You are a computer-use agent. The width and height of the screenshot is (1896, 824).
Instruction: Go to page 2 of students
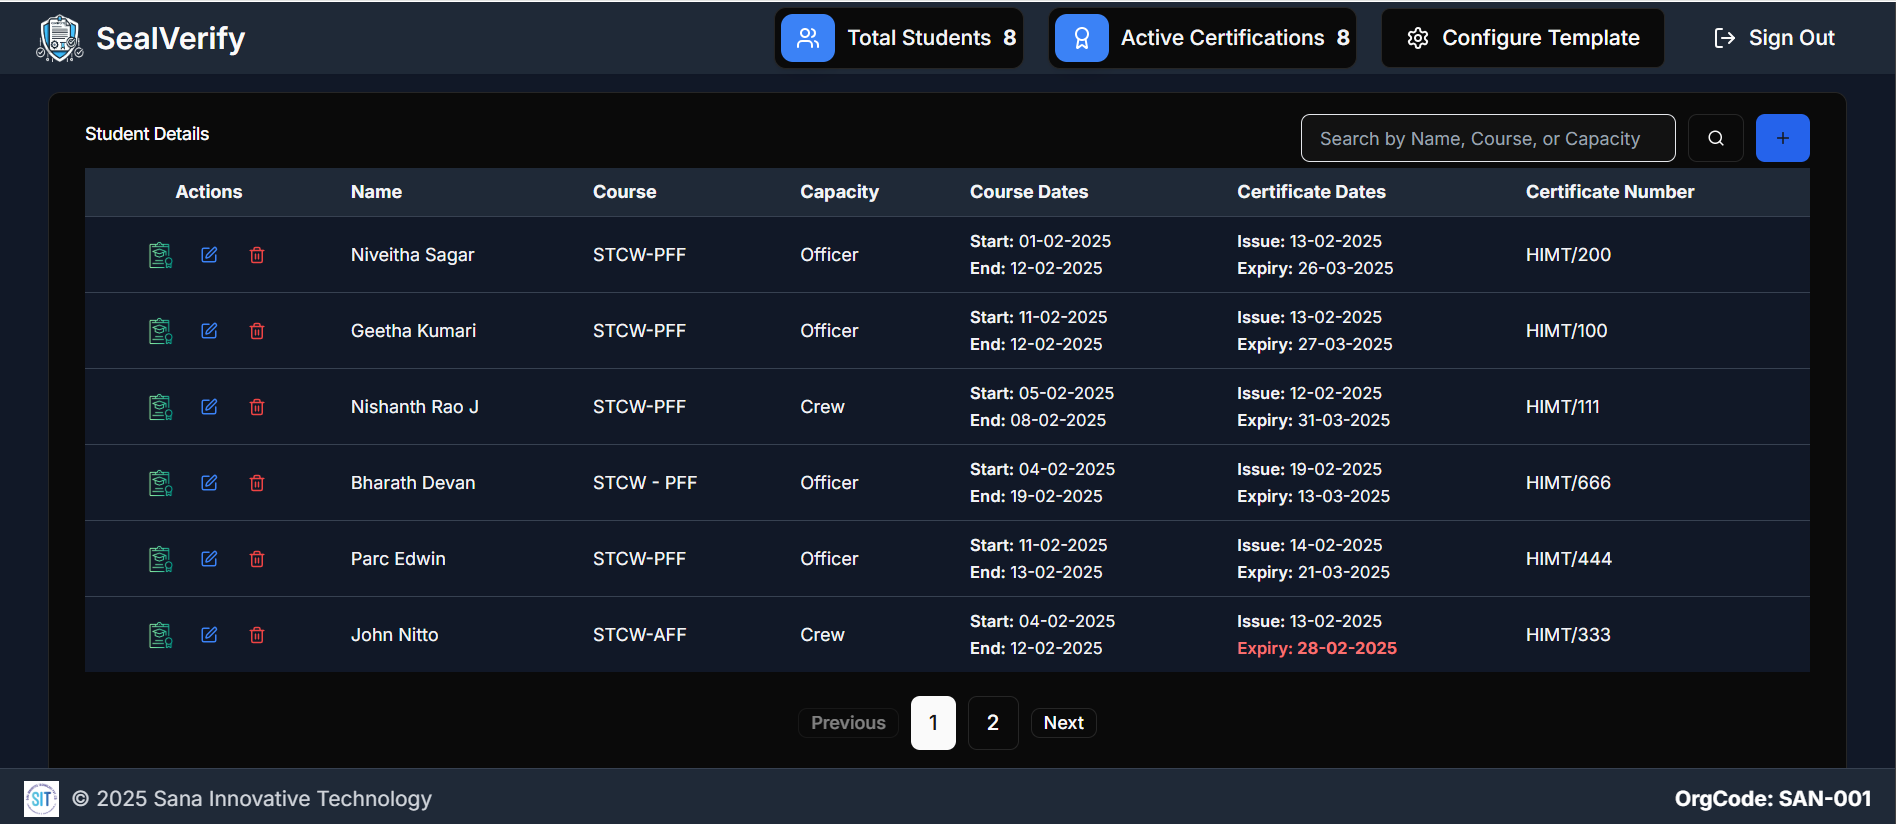[x=992, y=723]
